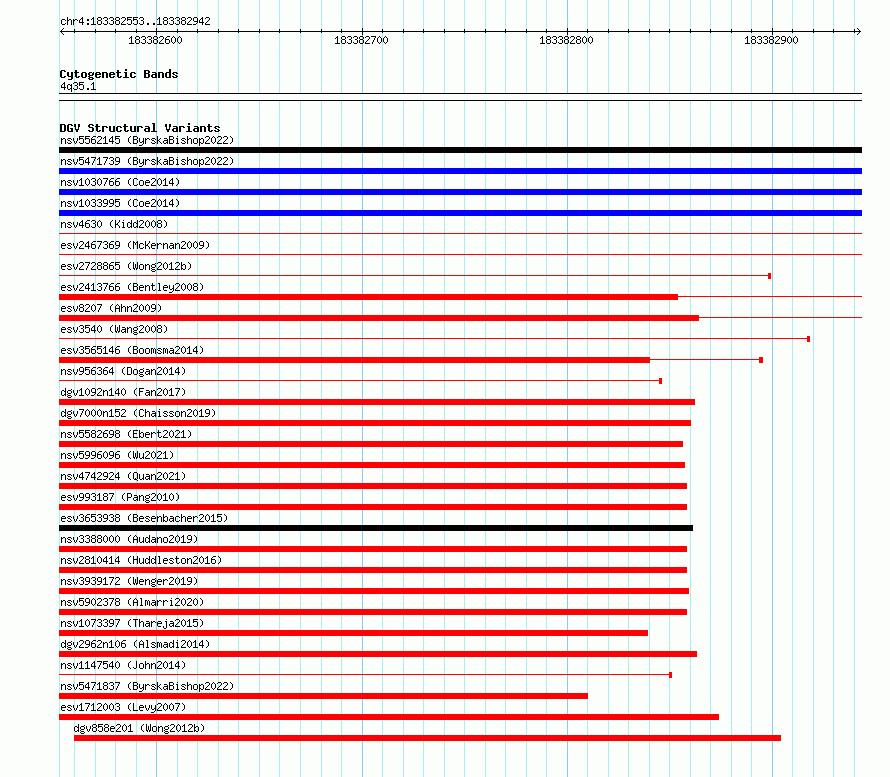Screen dimensions: 890x777
Task: Click the black bar under esv3653938
Action: point(376,528)
